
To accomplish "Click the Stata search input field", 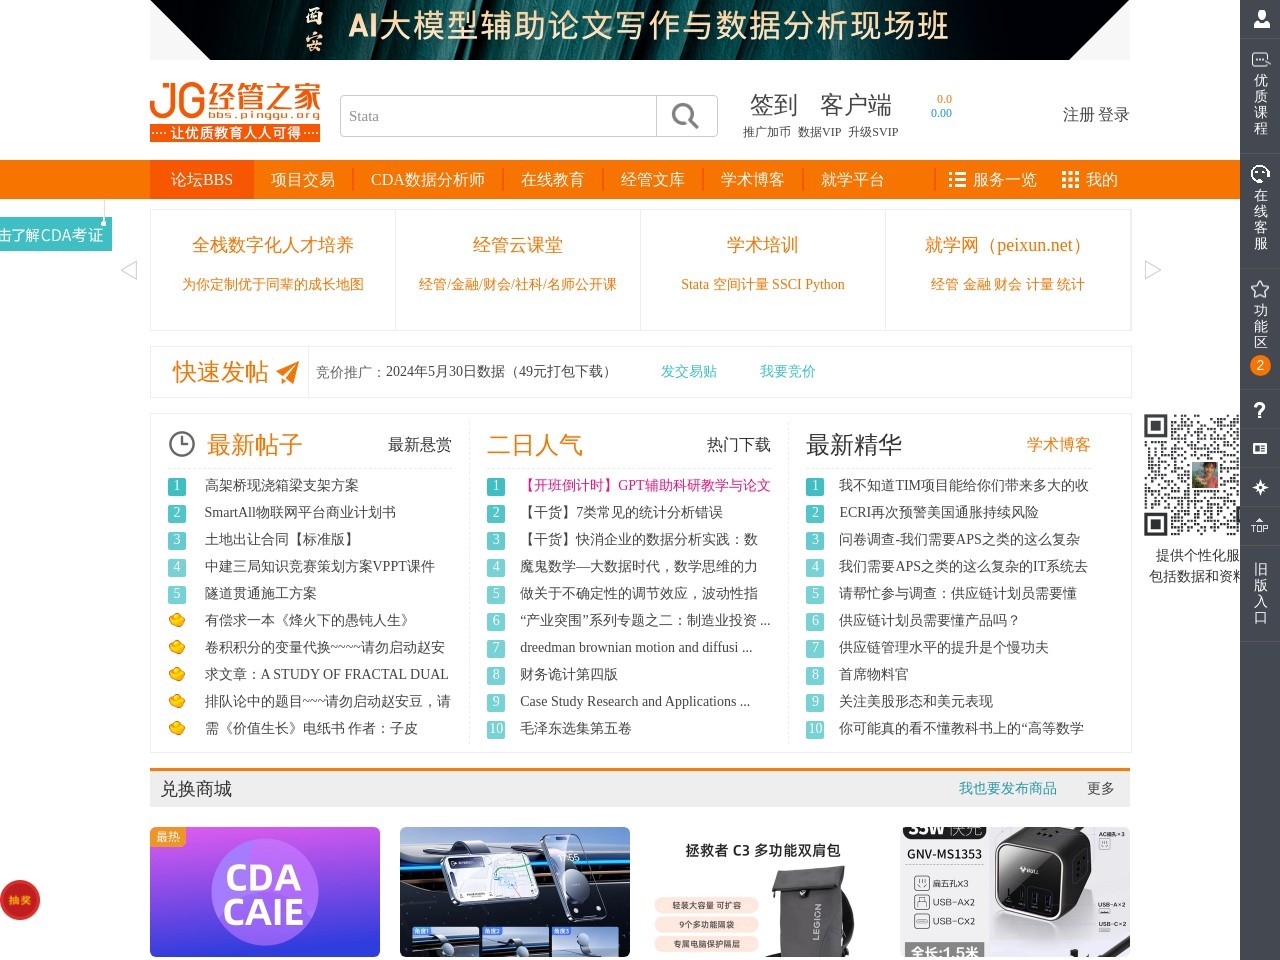I will (498, 116).
